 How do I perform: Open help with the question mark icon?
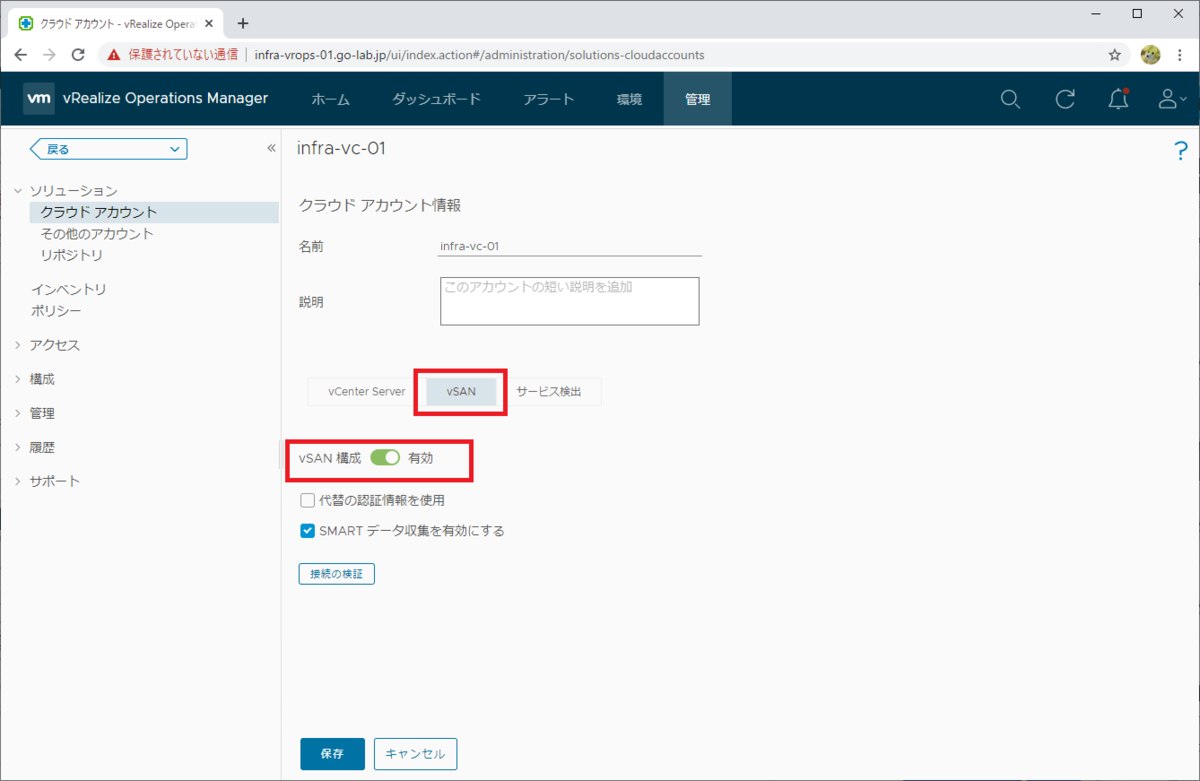(1181, 150)
